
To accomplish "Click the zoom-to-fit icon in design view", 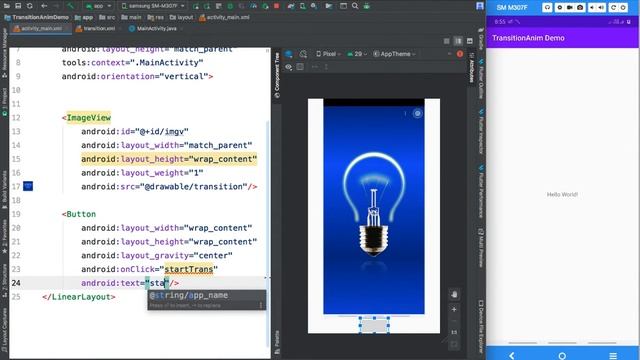I will tap(454, 345).
